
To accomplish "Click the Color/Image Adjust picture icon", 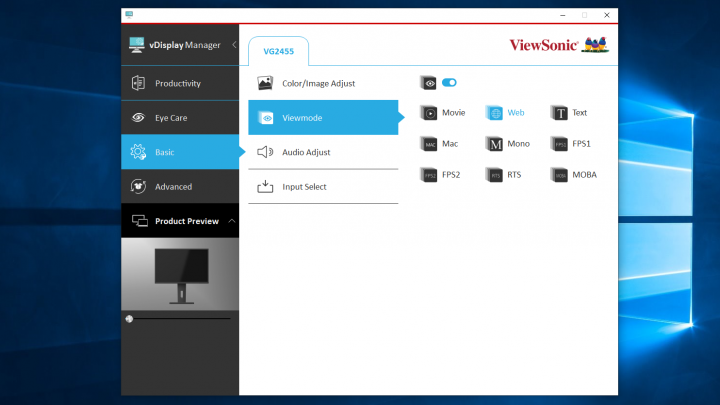I will (x=265, y=83).
